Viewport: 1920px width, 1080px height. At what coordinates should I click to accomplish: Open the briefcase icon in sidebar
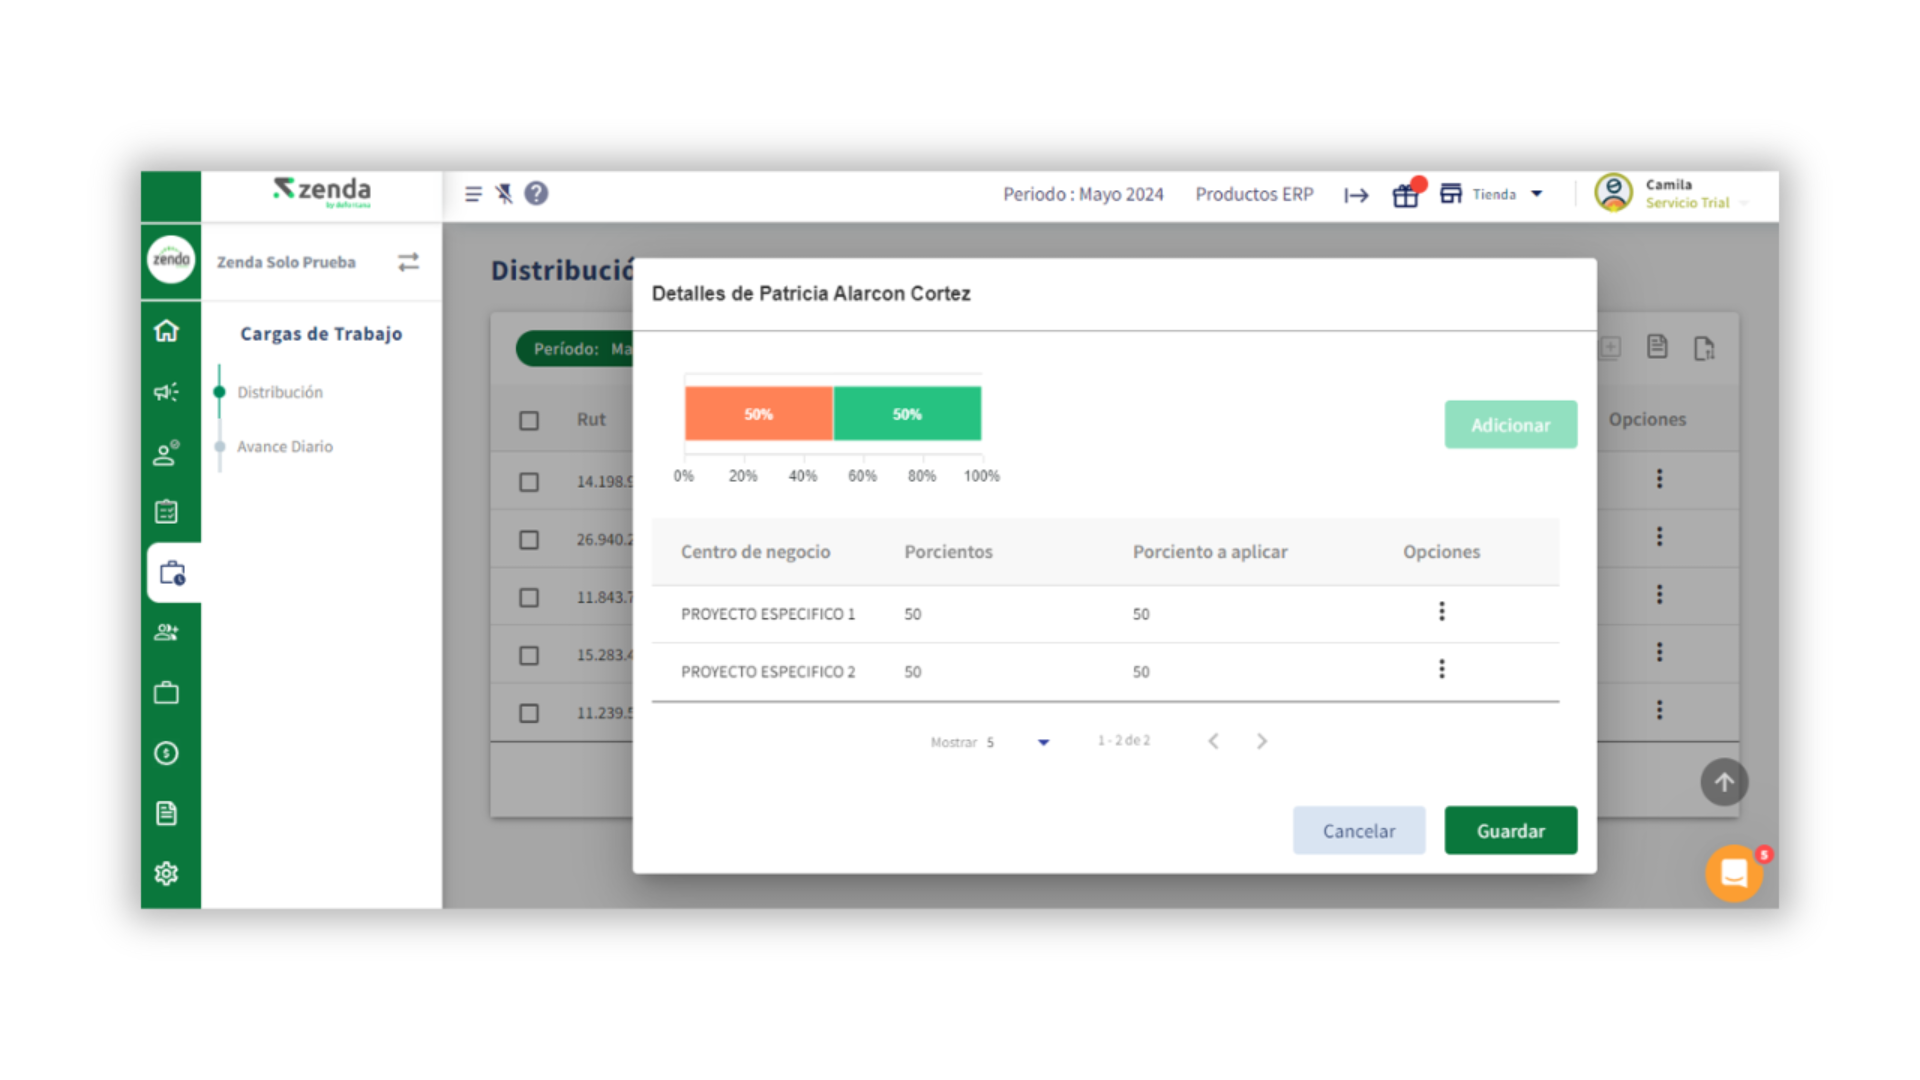point(167,693)
